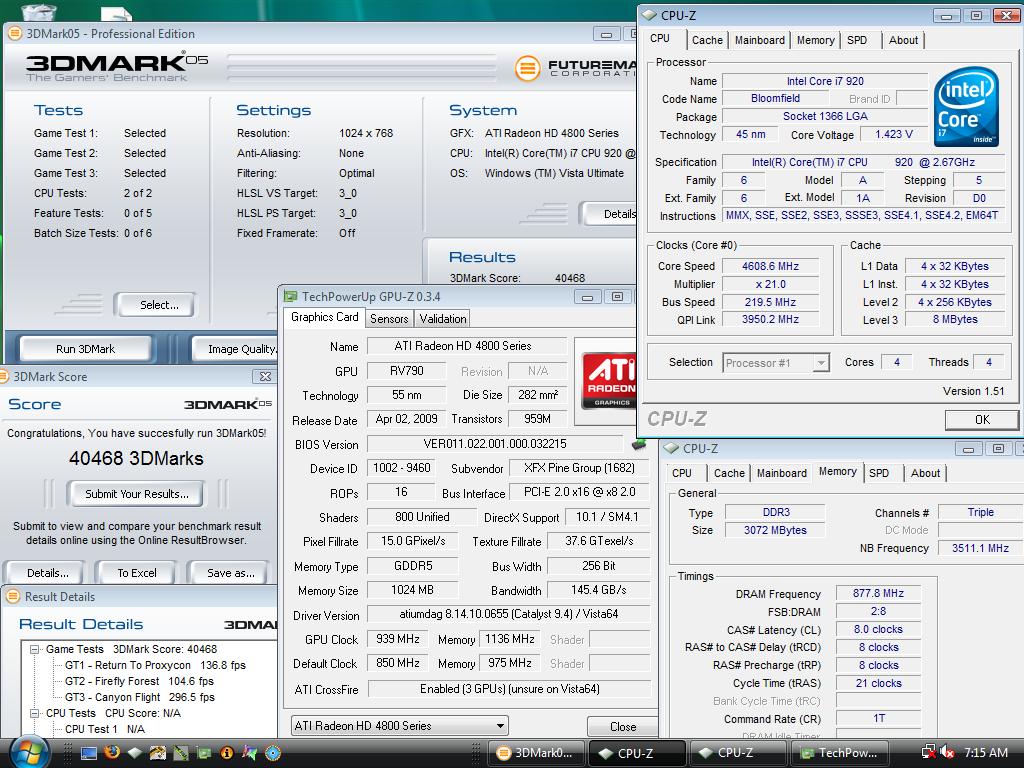Launch CPU-Z from the quick launch diamond icon
The image size is (1024, 768).
[x=135, y=753]
